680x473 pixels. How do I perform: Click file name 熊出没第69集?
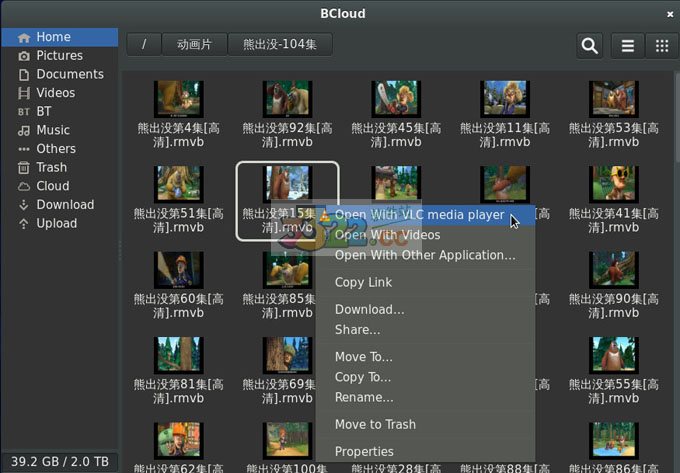[x=279, y=391]
